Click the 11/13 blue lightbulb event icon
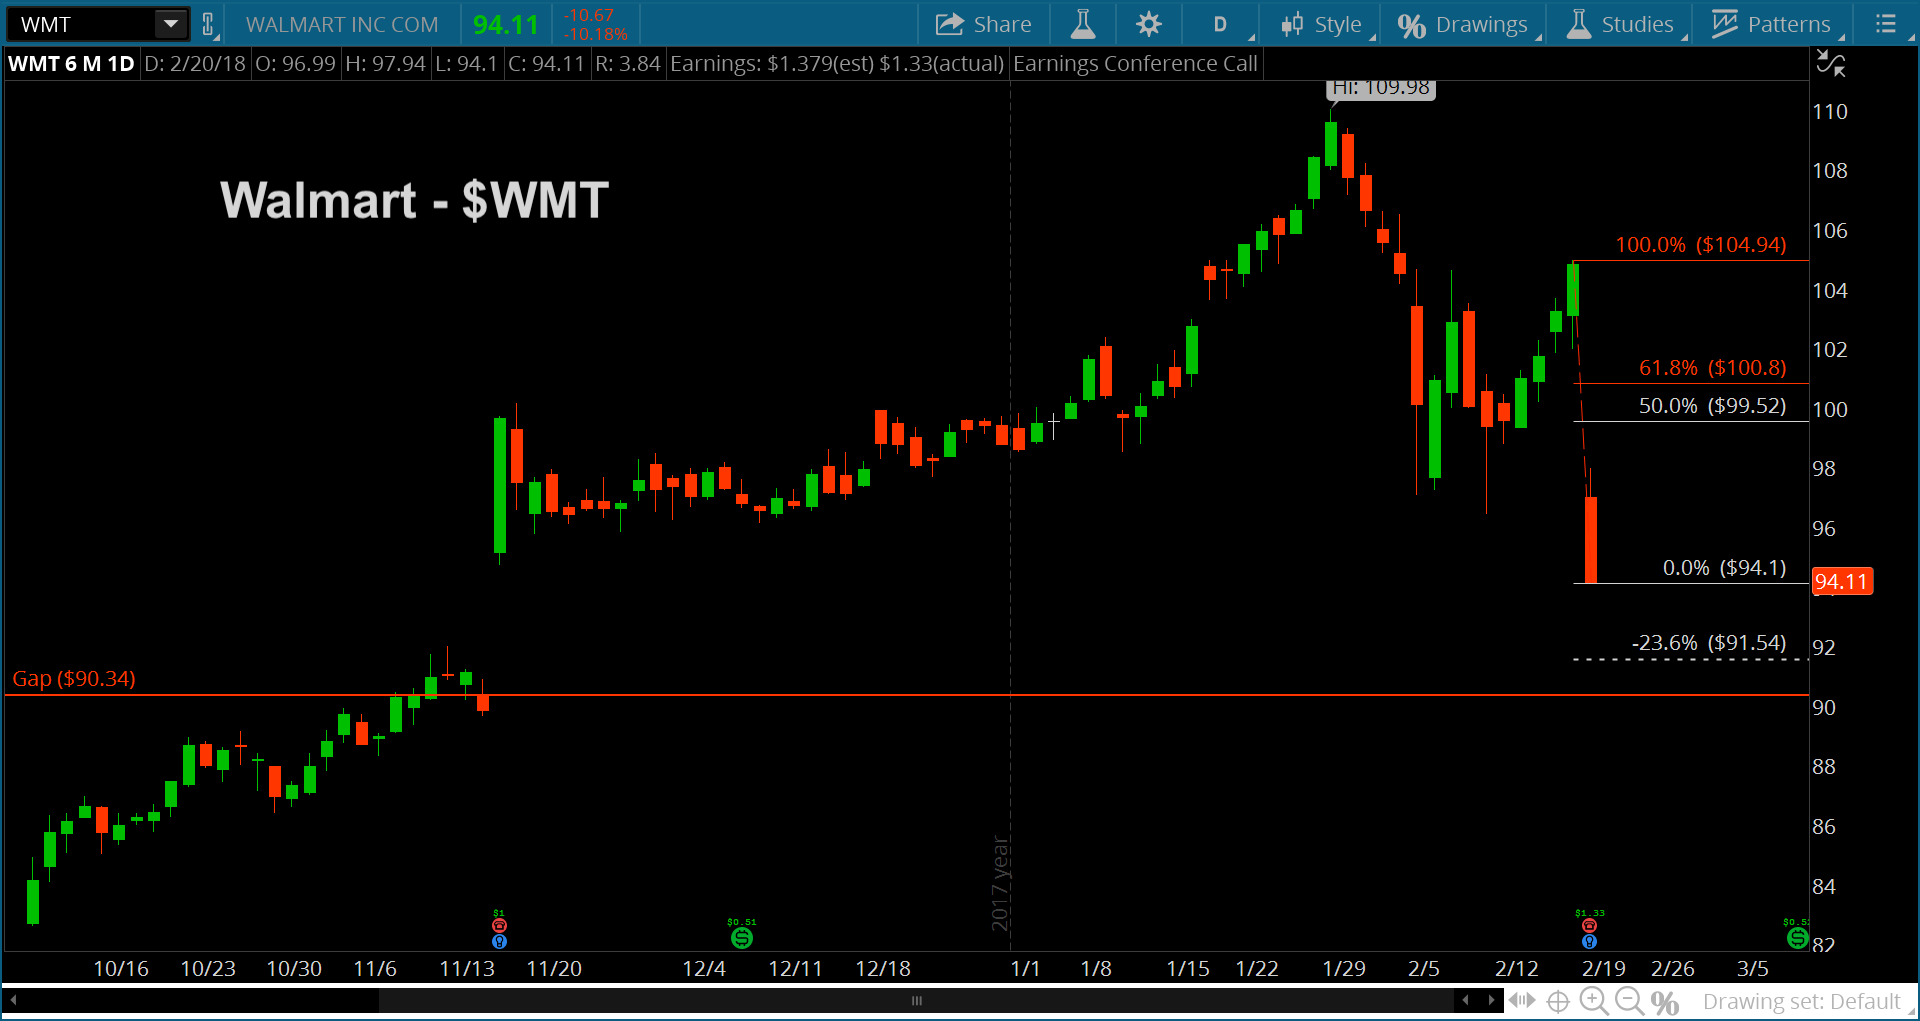Screen dimensions: 1920x1021 click(x=499, y=941)
